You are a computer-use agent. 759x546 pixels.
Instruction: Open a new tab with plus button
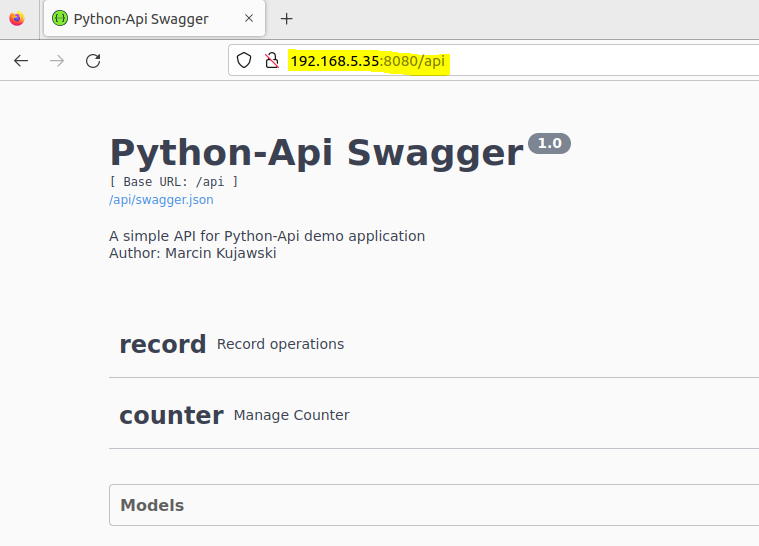(x=287, y=19)
